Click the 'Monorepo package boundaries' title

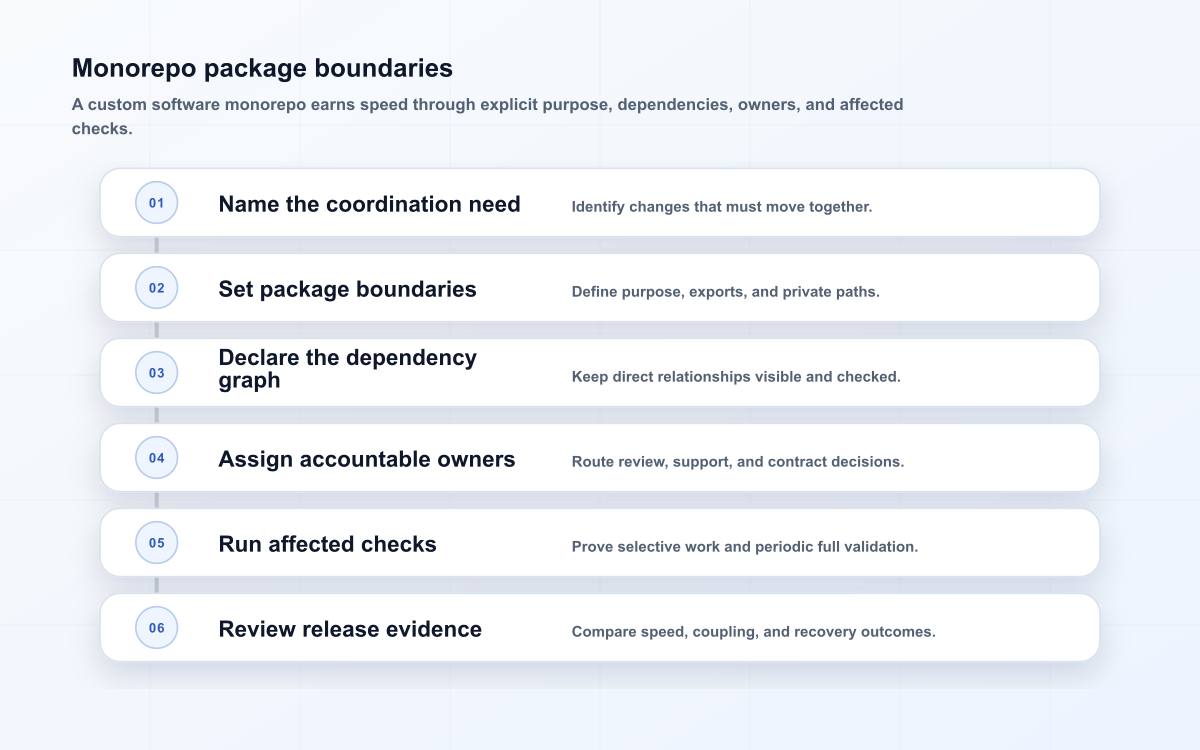pyautogui.click(x=262, y=68)
